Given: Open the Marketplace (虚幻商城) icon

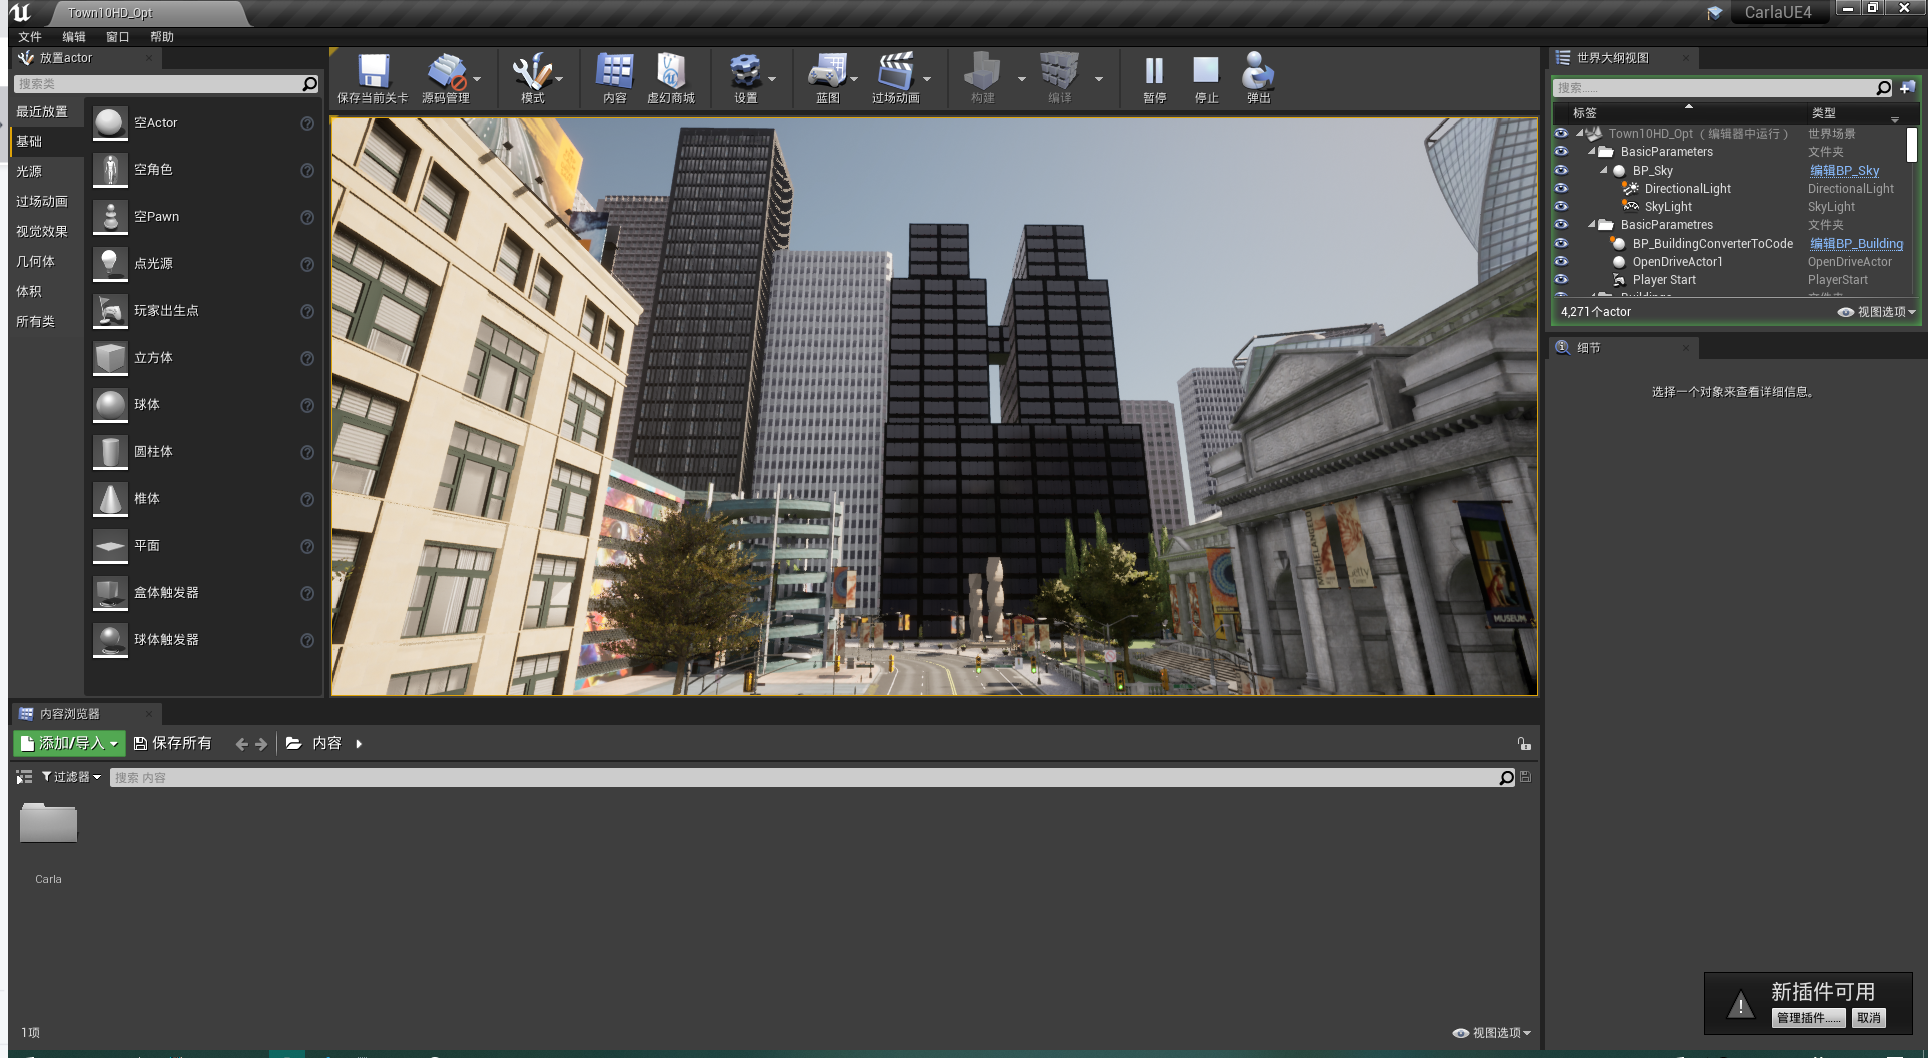Looking at the screenshot, I should point(671,78).
